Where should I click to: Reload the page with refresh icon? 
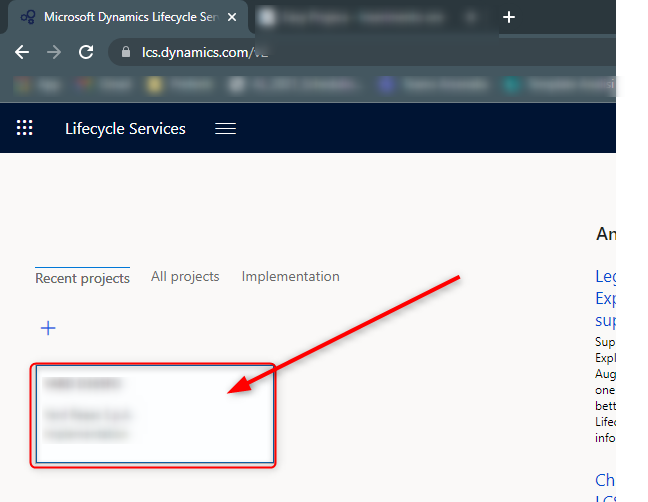86,52
